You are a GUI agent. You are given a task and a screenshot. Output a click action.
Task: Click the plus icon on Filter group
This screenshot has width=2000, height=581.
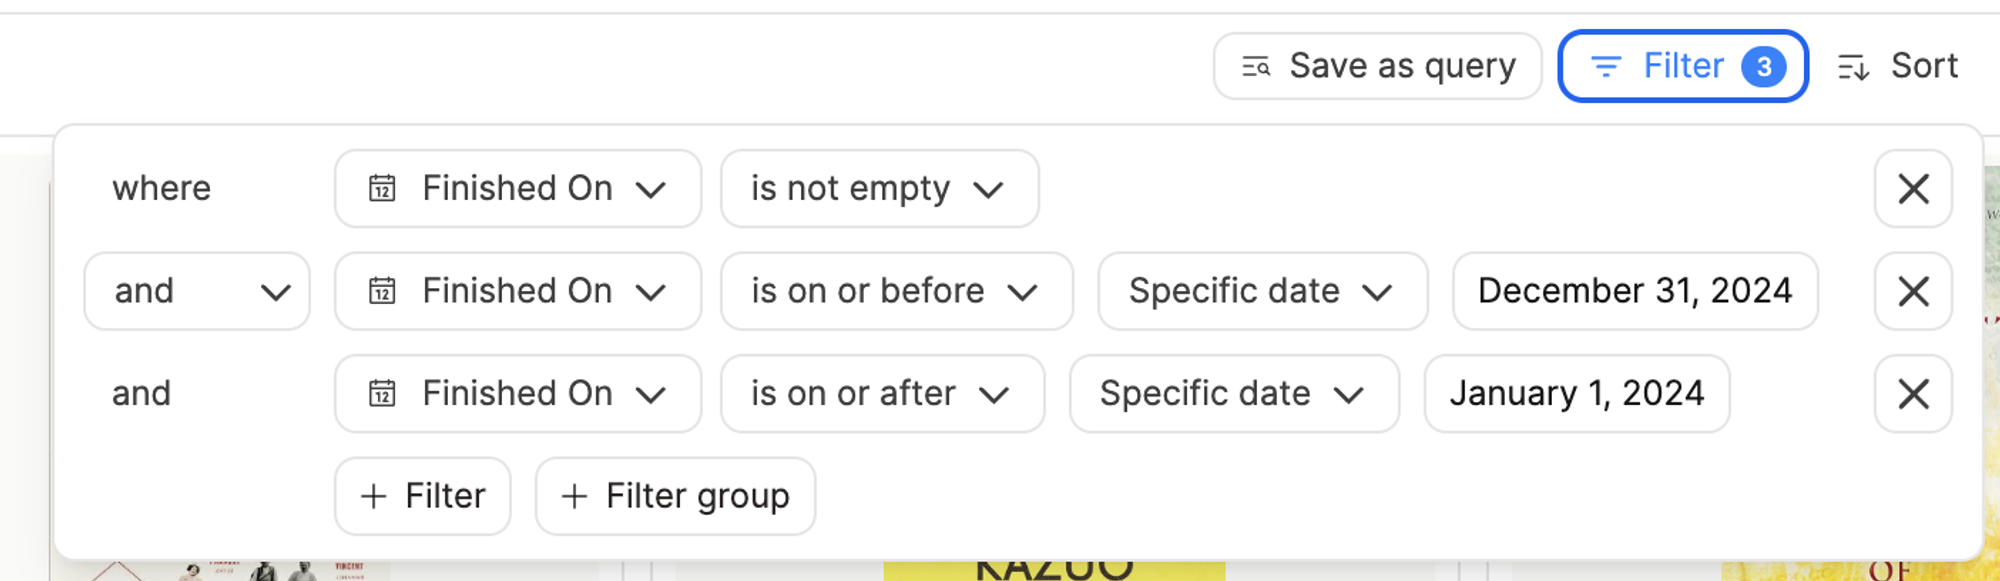coord(574,496)
